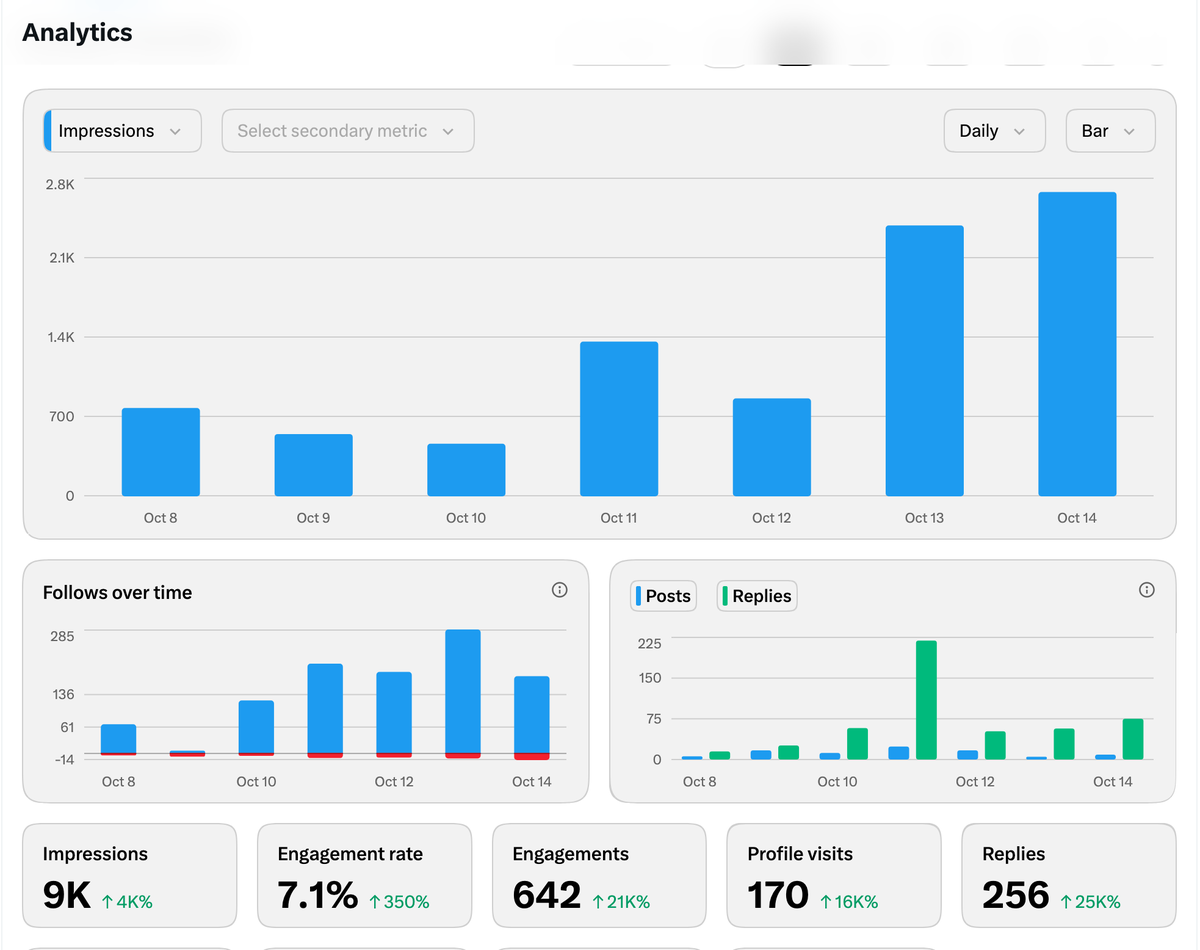Click the tallest green Replies bar

926,700
